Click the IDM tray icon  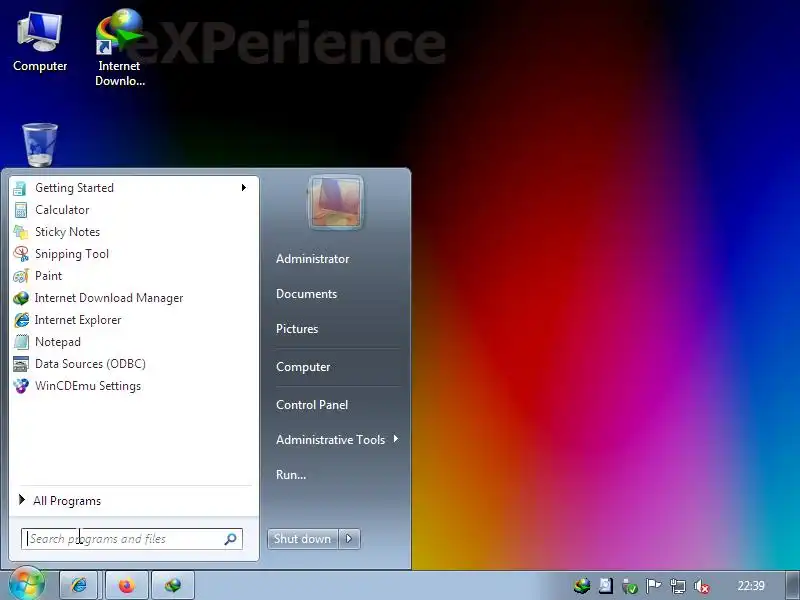[582, 586]
